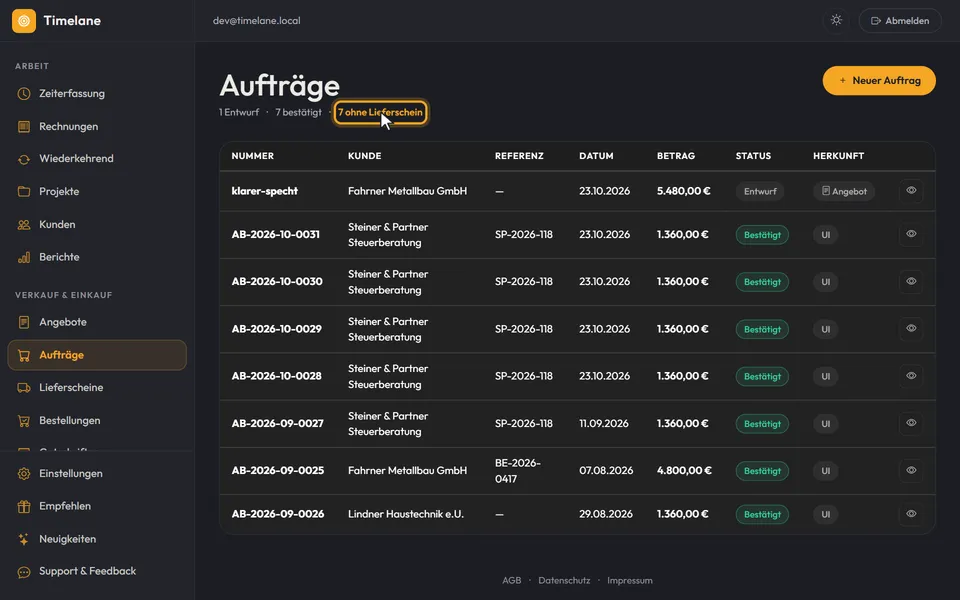View order AB-2026-09-0026 via eye icon
The width and height of the screenshot is (960, 600).
(911, 514)
